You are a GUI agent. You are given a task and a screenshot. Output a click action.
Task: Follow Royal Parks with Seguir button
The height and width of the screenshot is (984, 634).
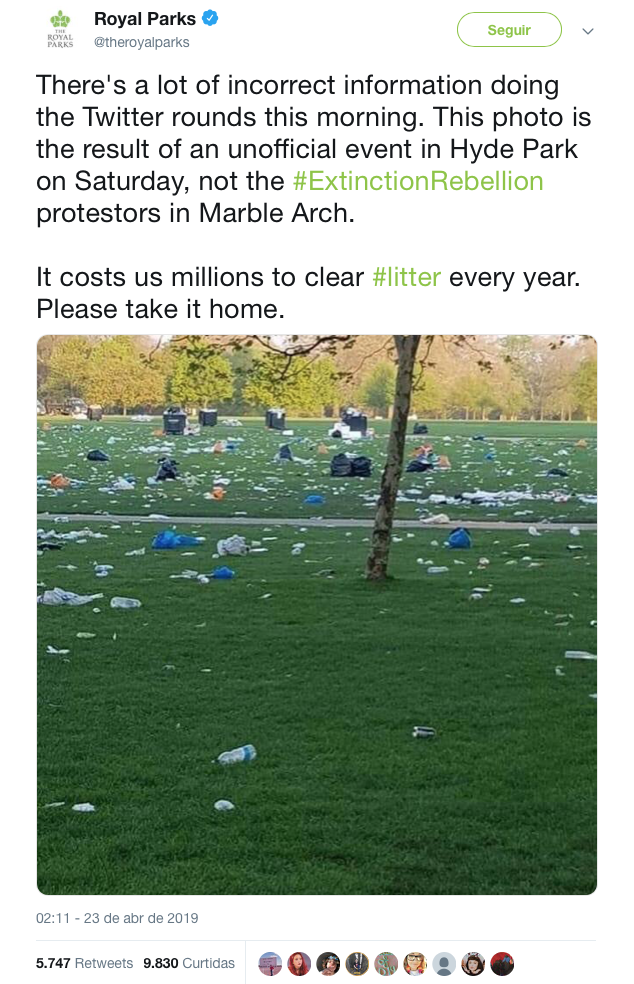[509, 29]
